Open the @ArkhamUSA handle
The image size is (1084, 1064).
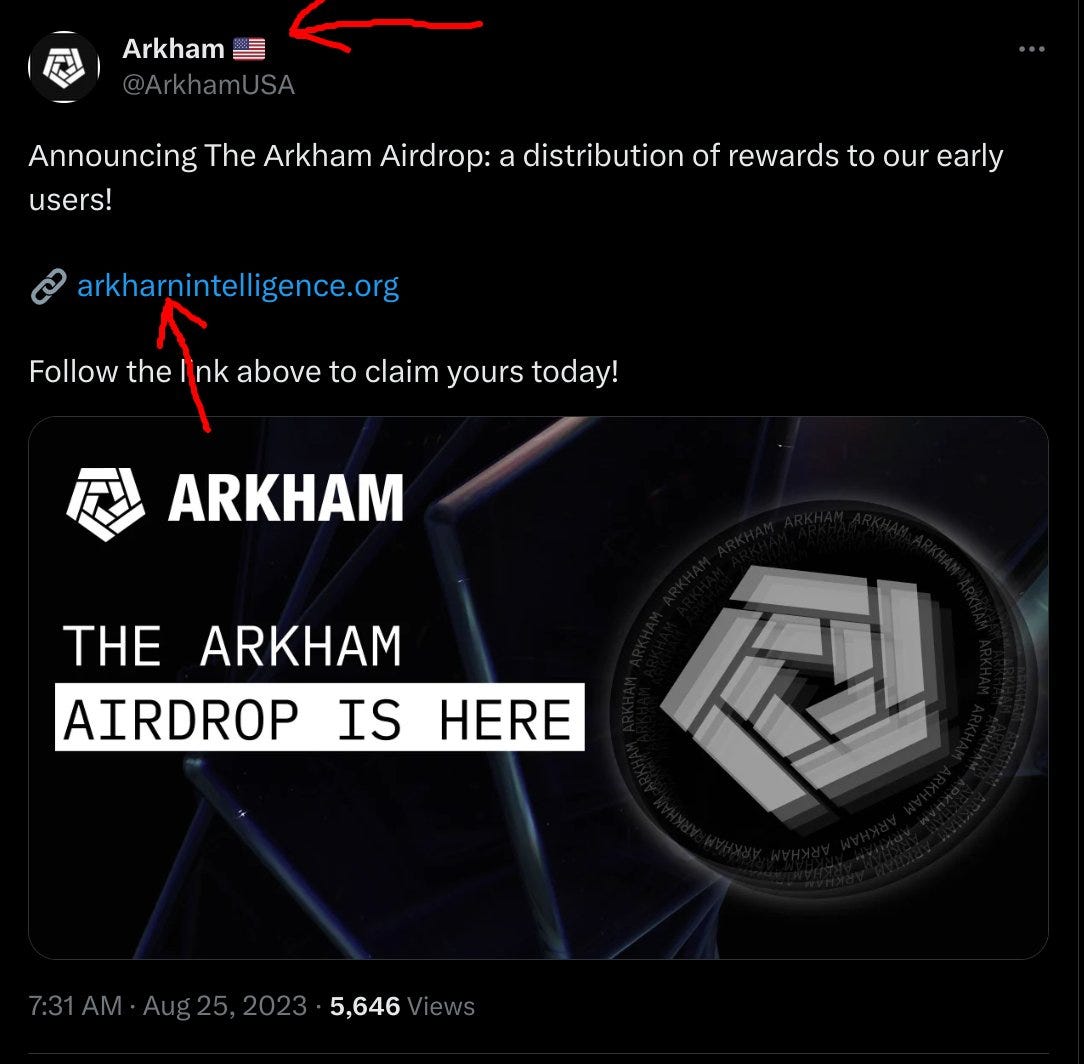(x=209, y=85)
